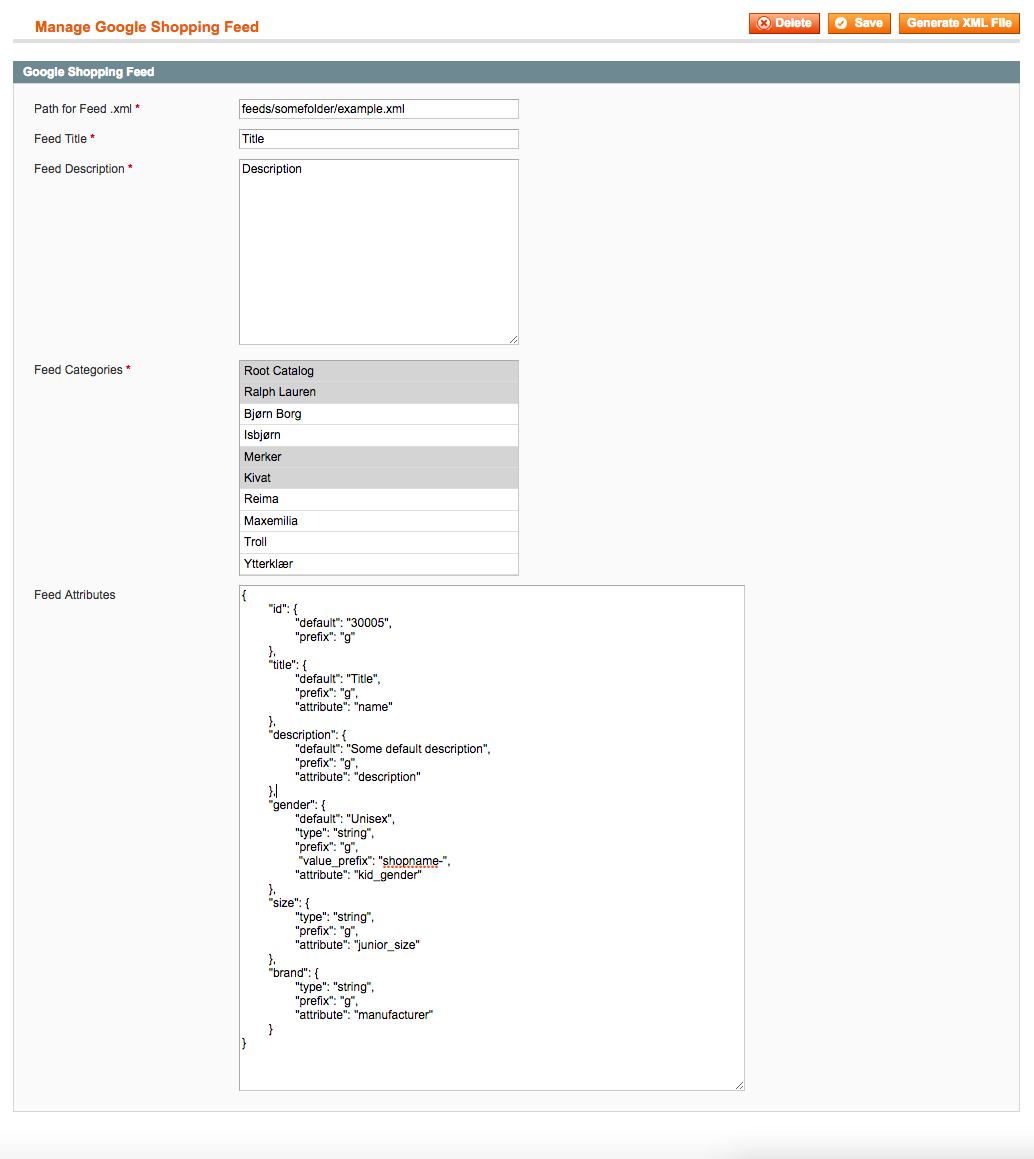Select Ralph Lauren in Feed Categories
Screen dimensions: 1034x1159
(379, 392)
